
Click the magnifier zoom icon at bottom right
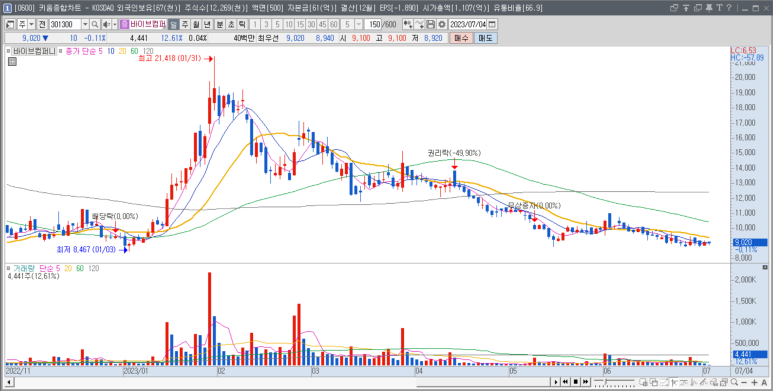coord(735,382)
